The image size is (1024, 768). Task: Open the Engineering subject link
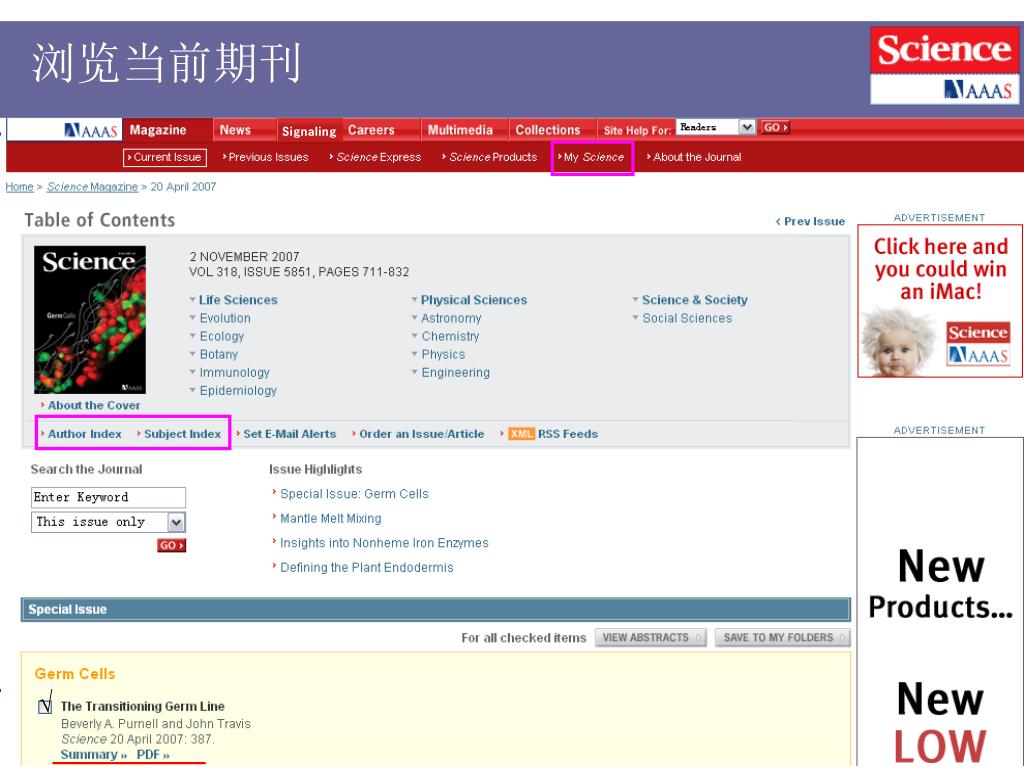point(455,372)
